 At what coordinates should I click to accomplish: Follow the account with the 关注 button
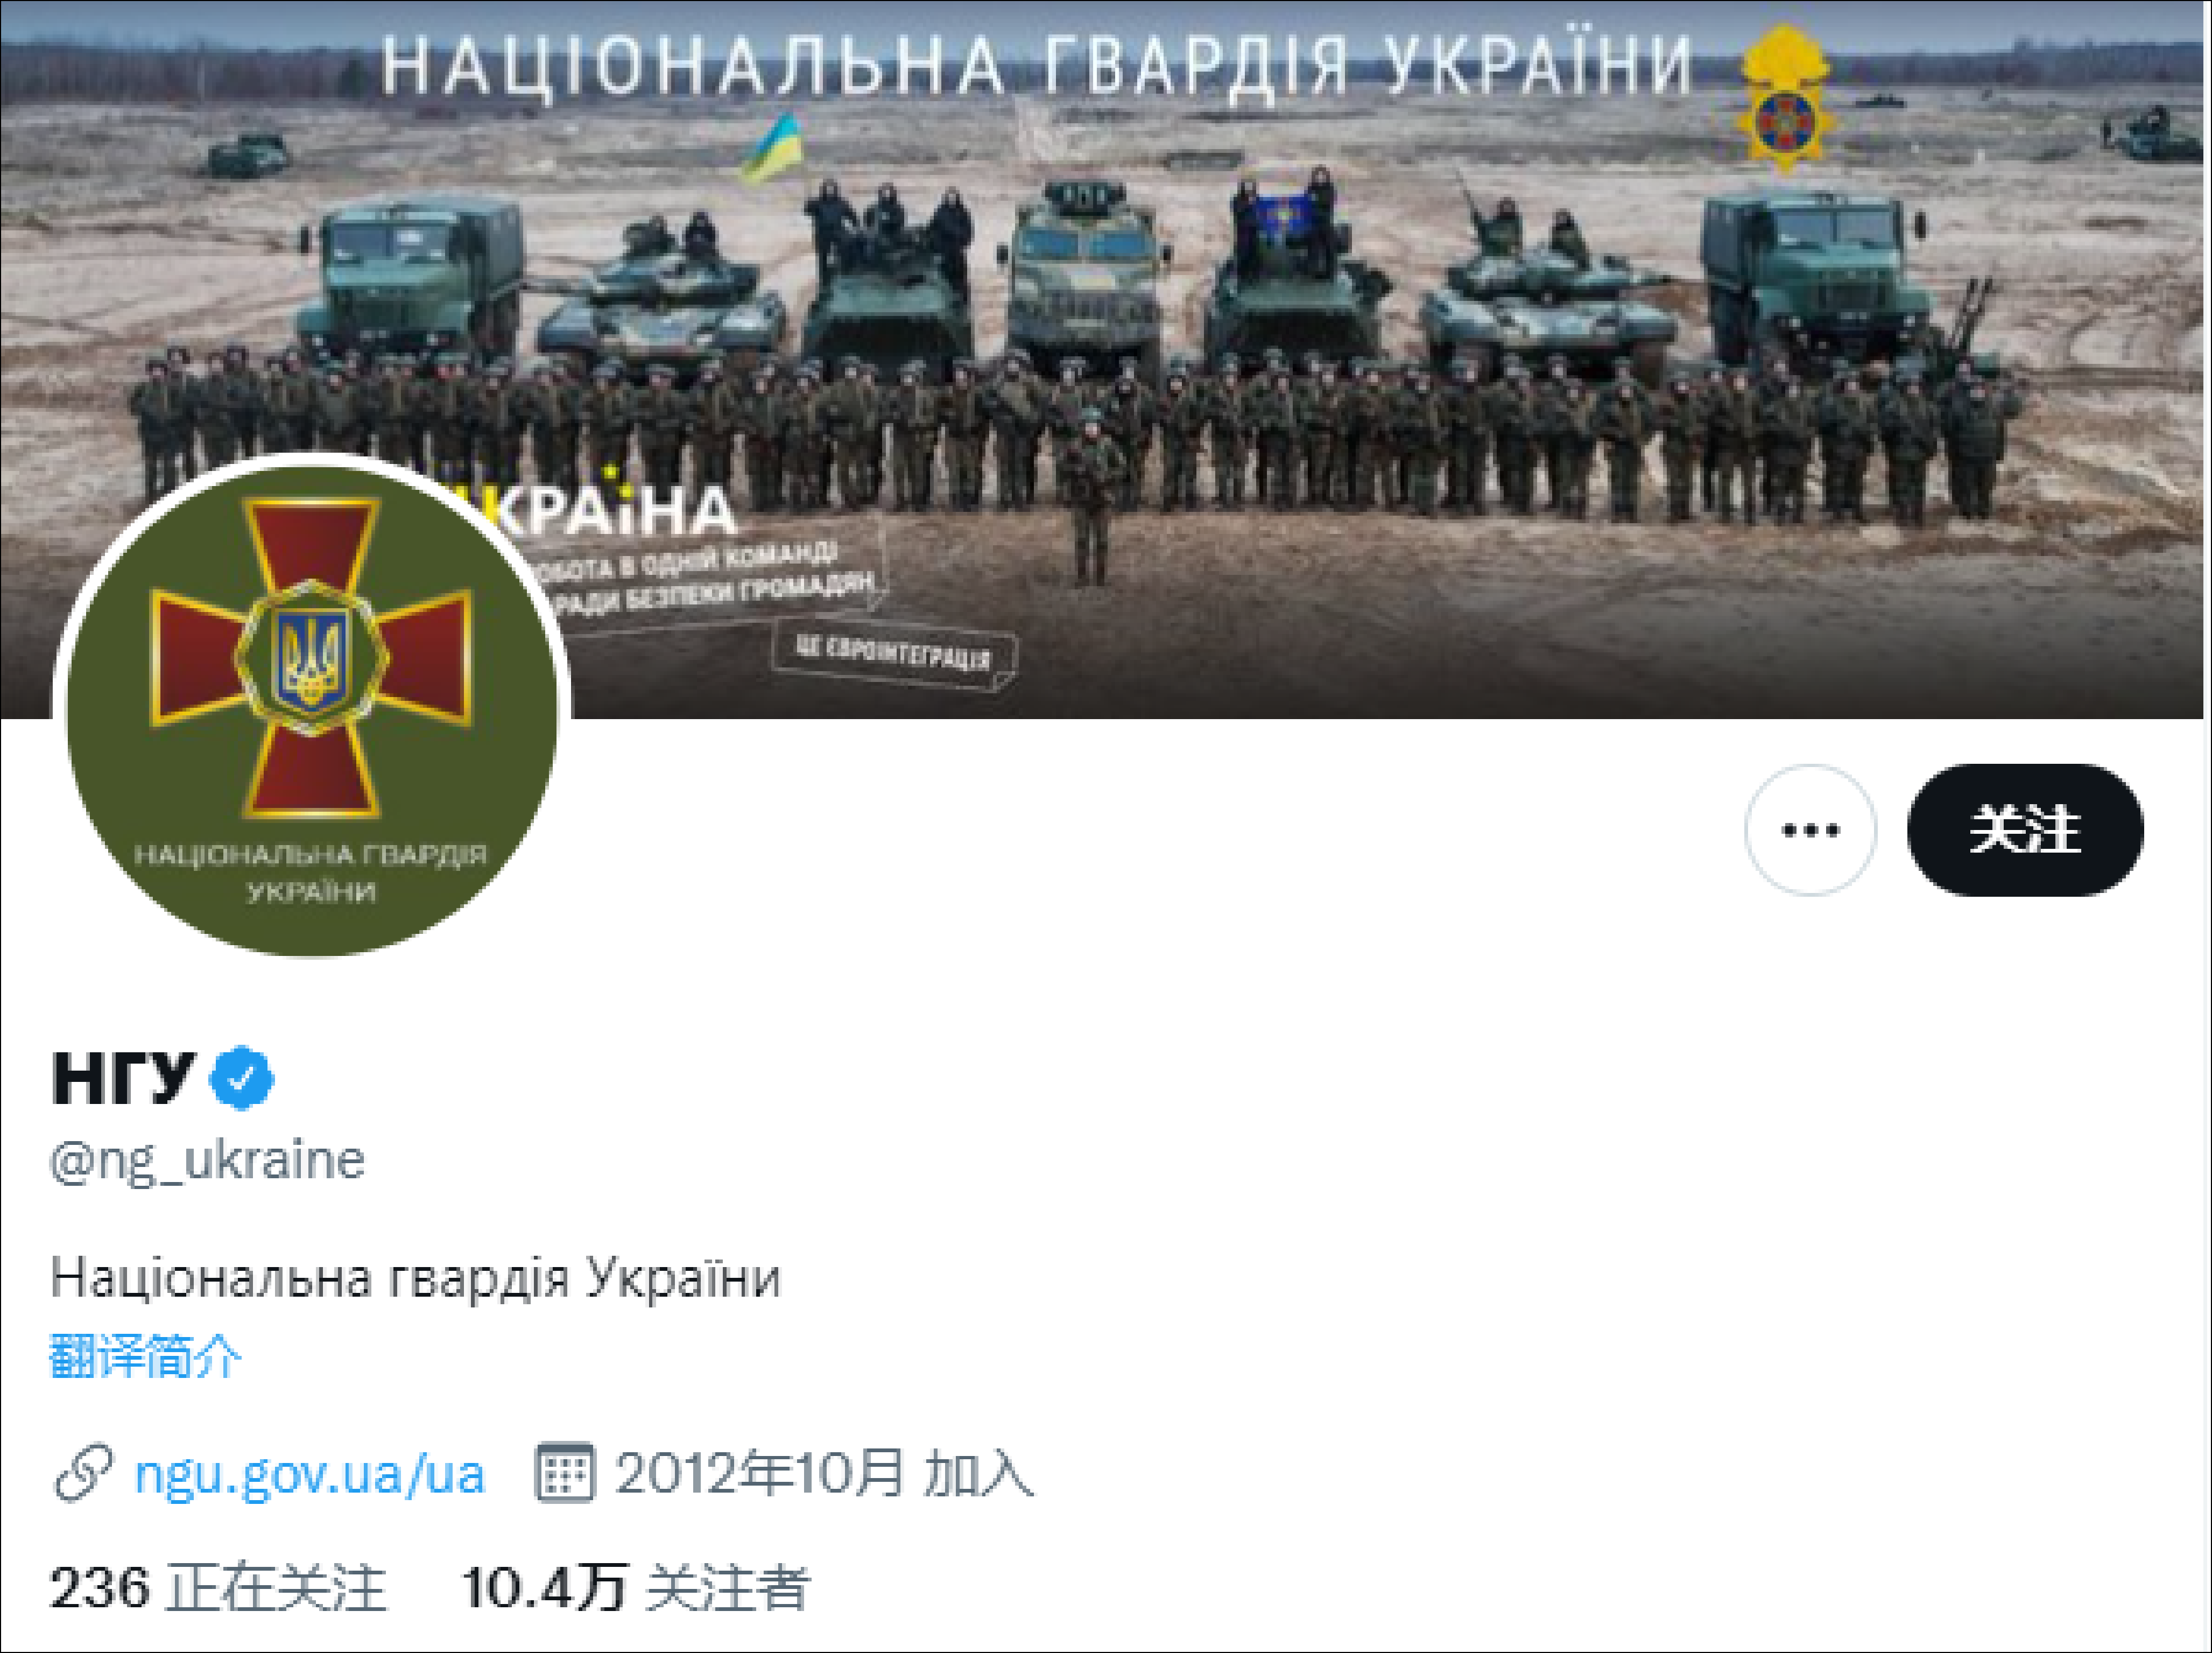(x=2024, y=829)
